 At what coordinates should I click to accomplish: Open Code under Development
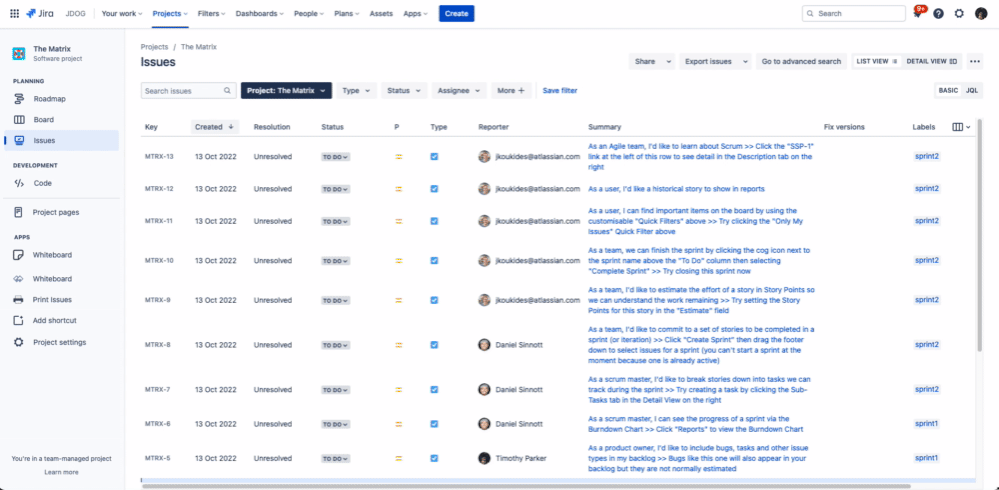coord(42,183)
